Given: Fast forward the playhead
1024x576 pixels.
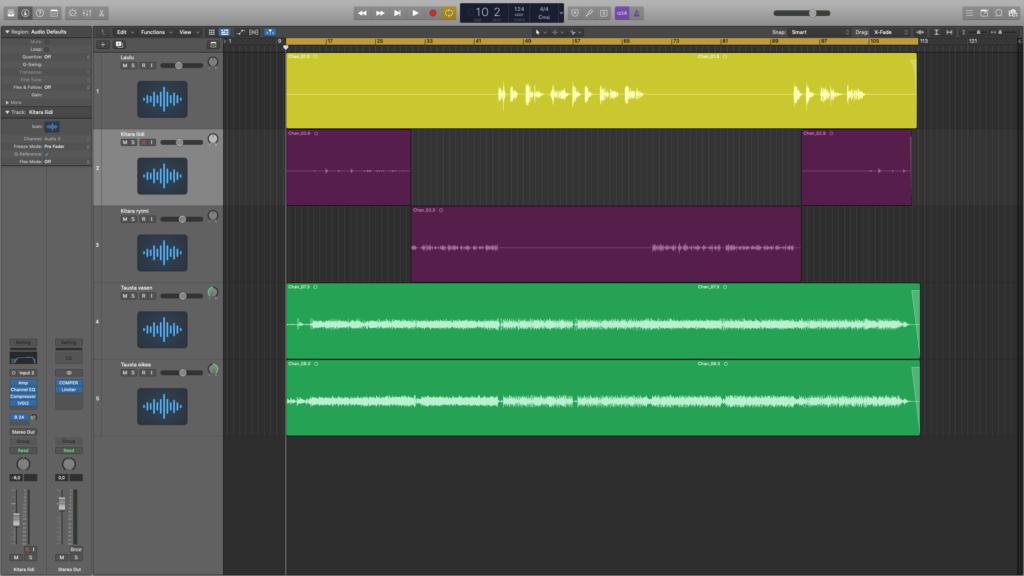Looking at the screenshot, I should [x=380, y=13].
